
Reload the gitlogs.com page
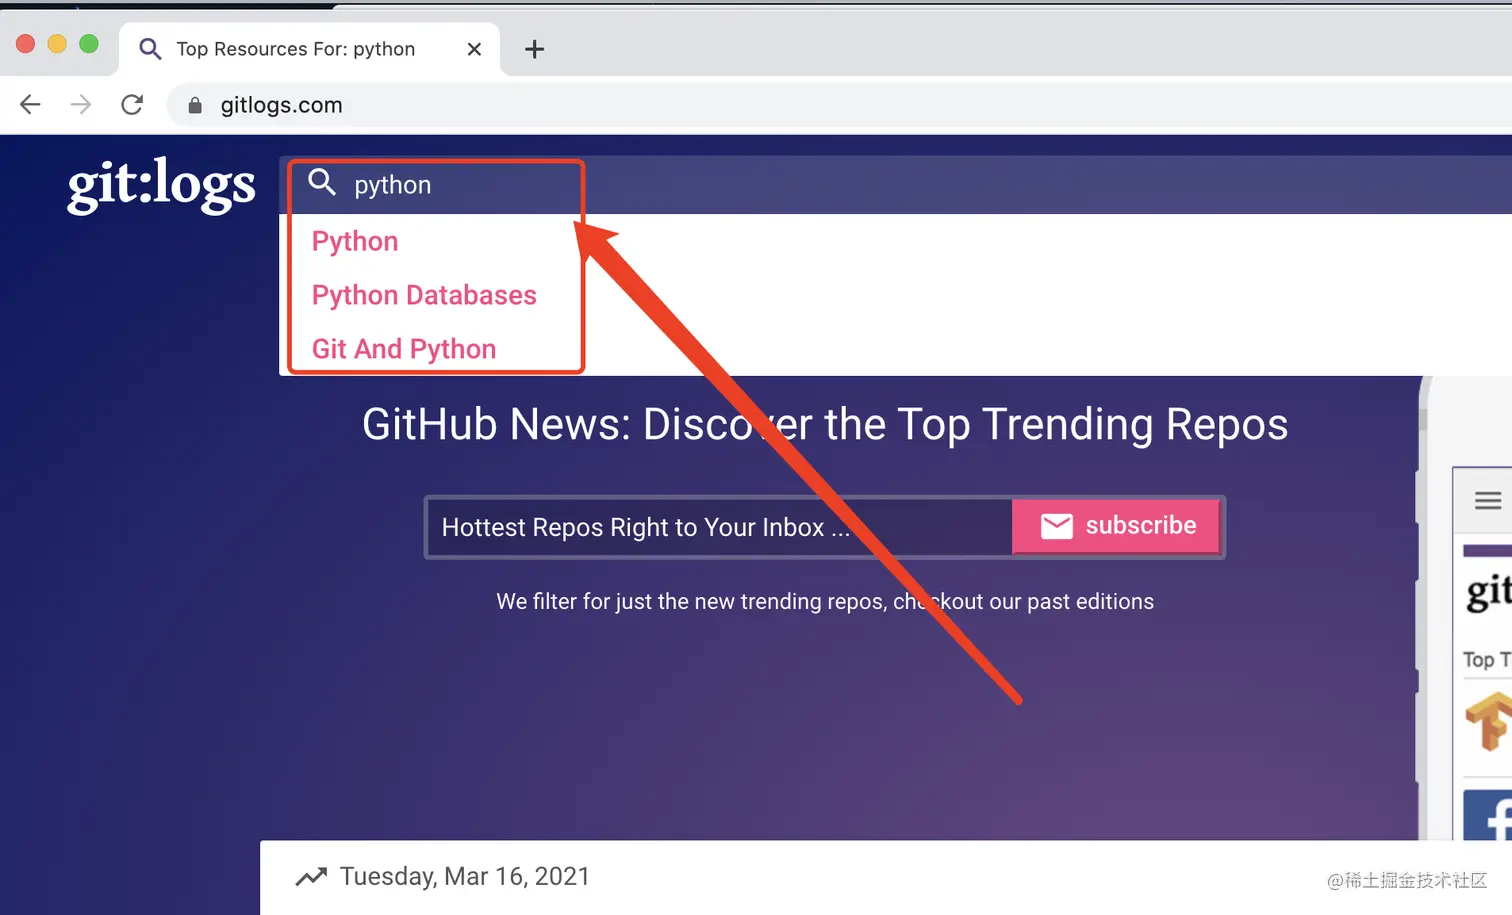(x=132, y=104)
